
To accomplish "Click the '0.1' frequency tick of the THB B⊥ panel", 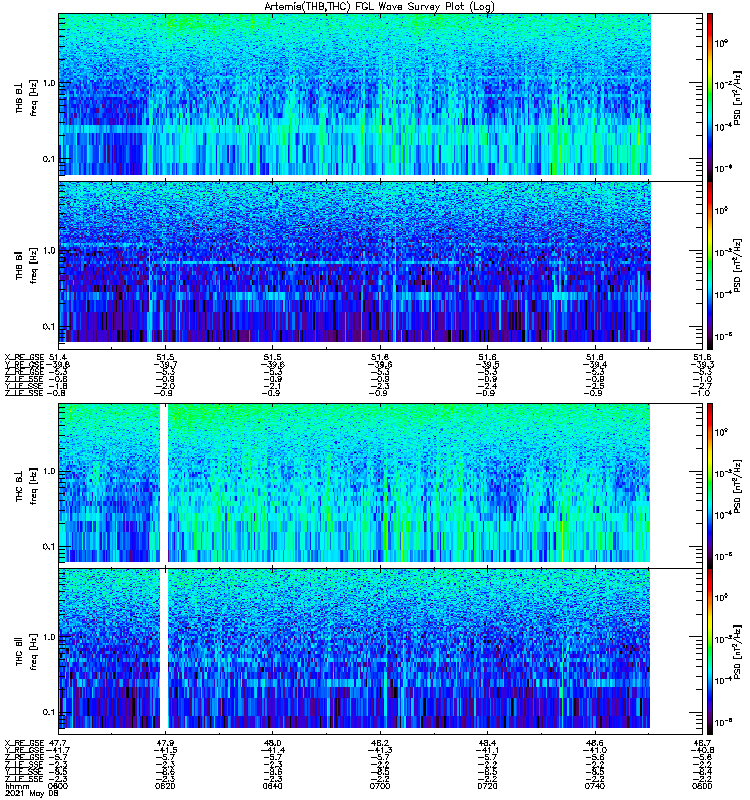I will (49, 159).
